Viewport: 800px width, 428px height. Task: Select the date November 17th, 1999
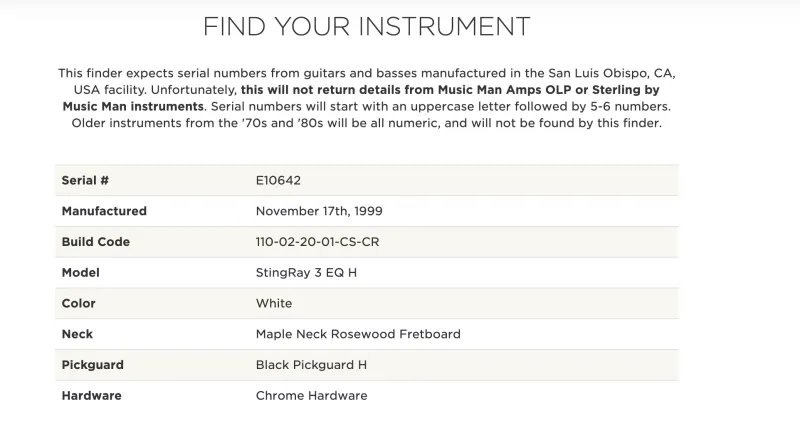(x=319, y=211)
